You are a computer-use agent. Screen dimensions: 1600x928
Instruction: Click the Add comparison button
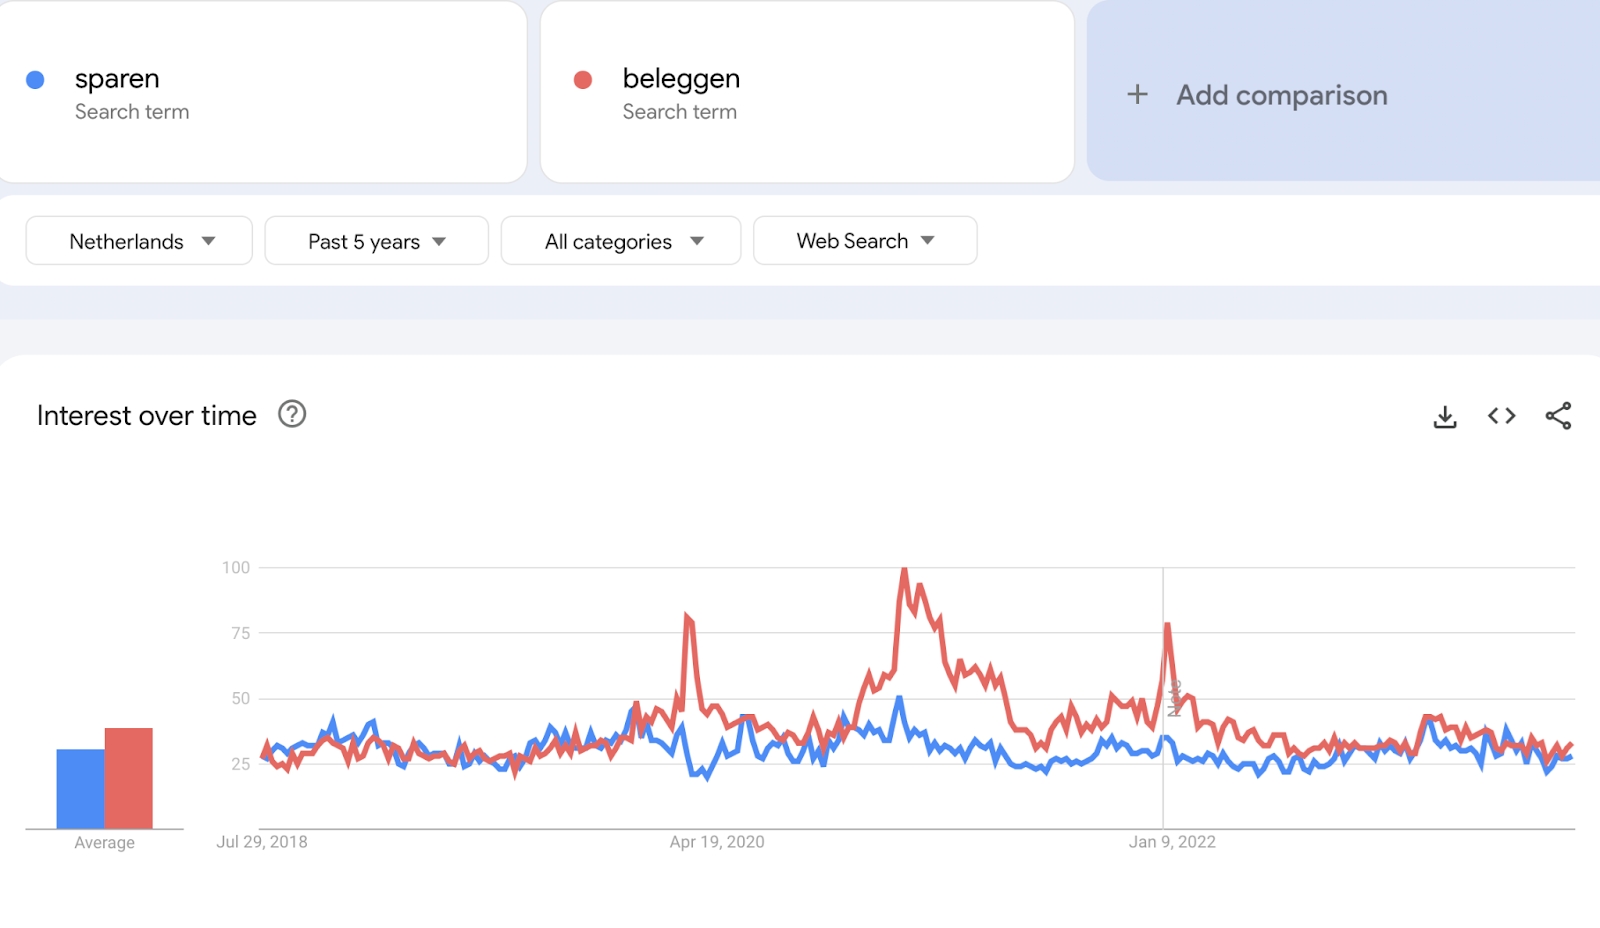click(x=1281, y=95)
